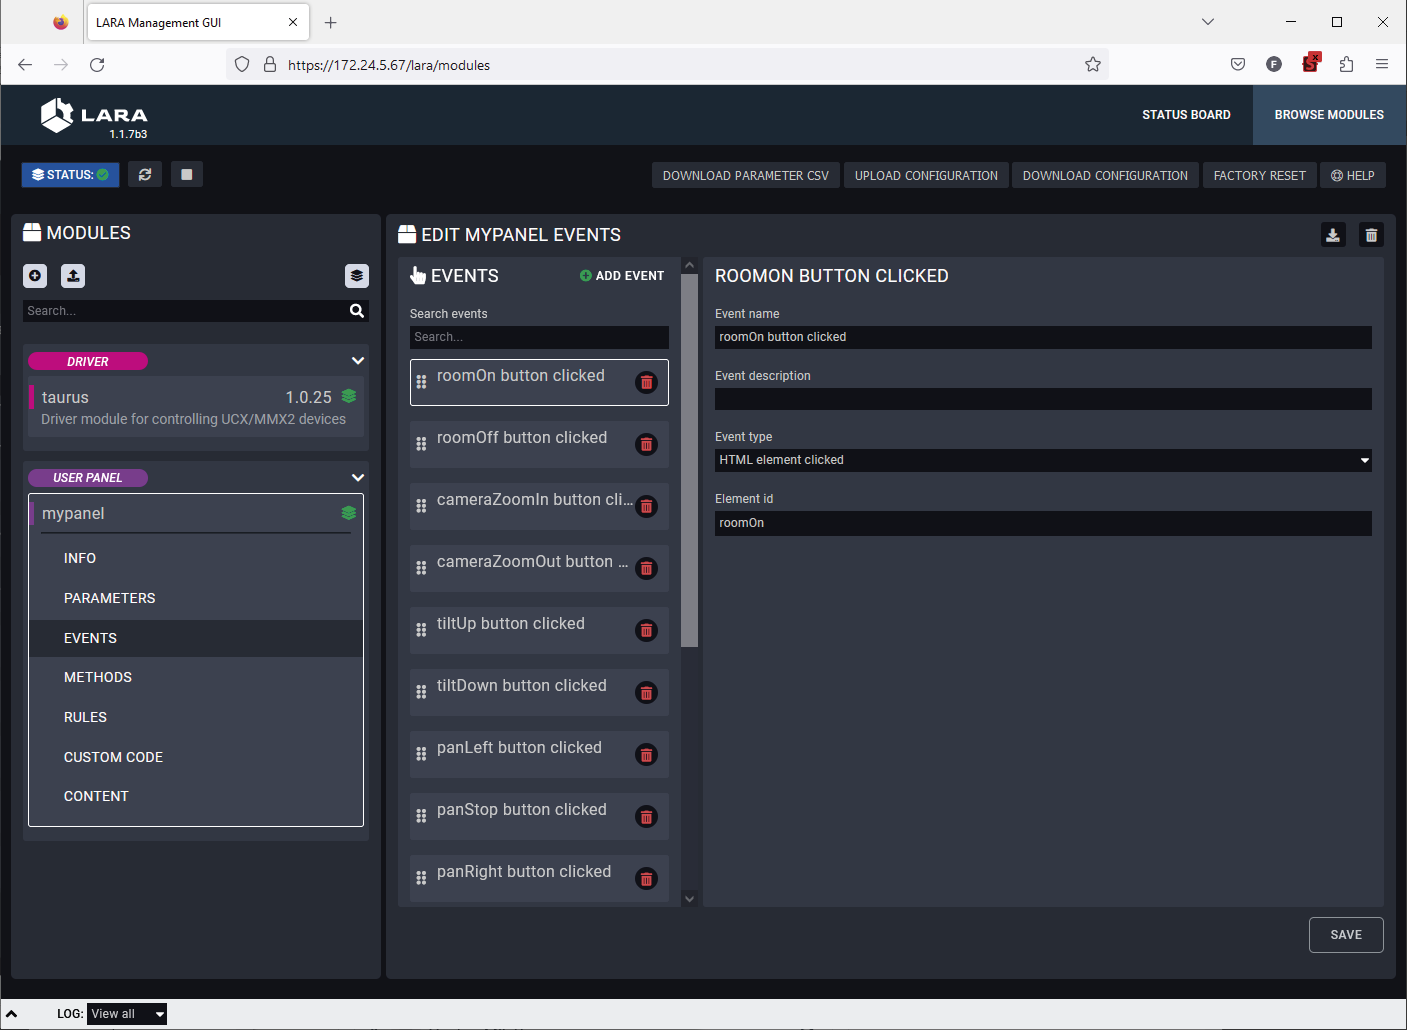Open the METHODS section of mypanel
This screenshot has width=1407, height=1030.
click(x=98, y=677)
